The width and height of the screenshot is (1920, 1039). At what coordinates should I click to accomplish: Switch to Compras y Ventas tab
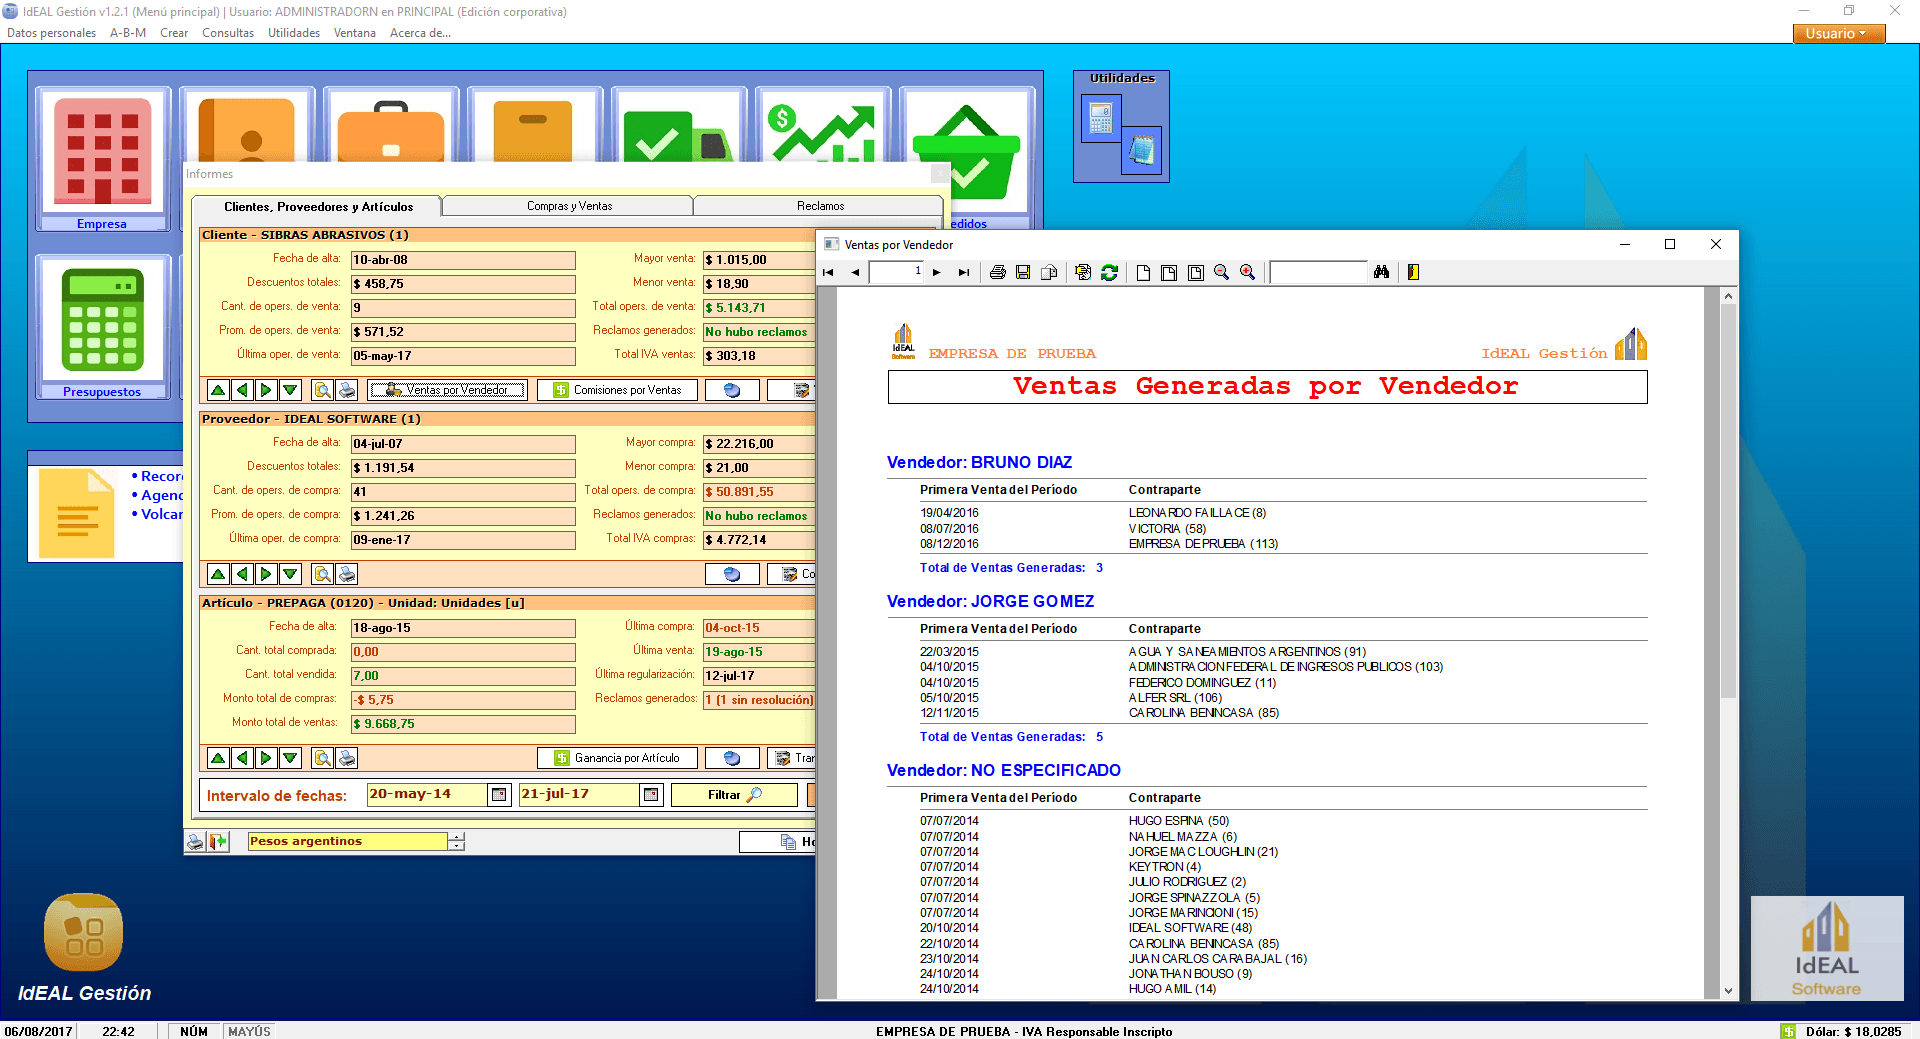[569, 206]
